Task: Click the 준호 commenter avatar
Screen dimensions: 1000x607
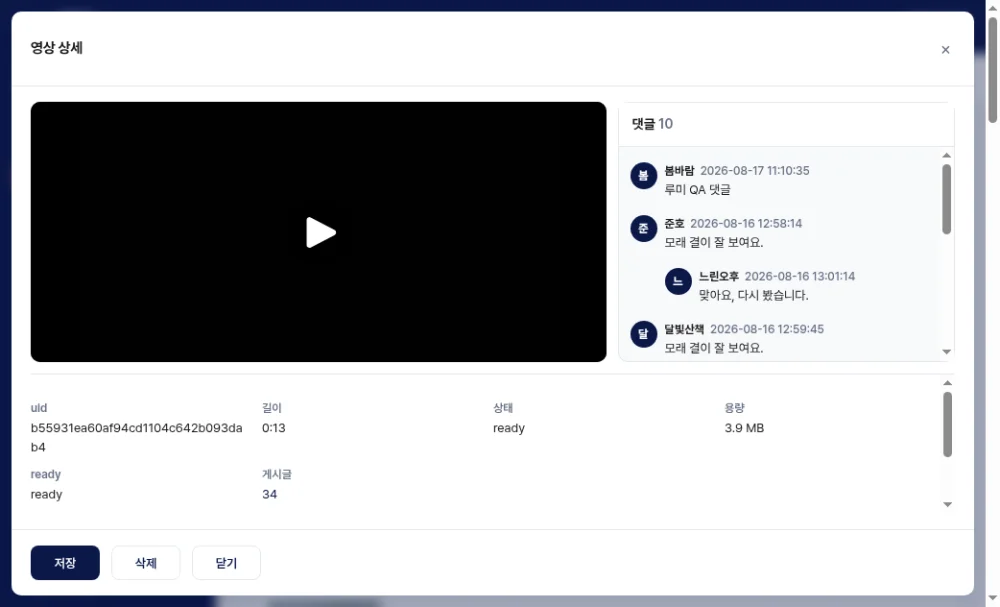Action: coord(643,228)
